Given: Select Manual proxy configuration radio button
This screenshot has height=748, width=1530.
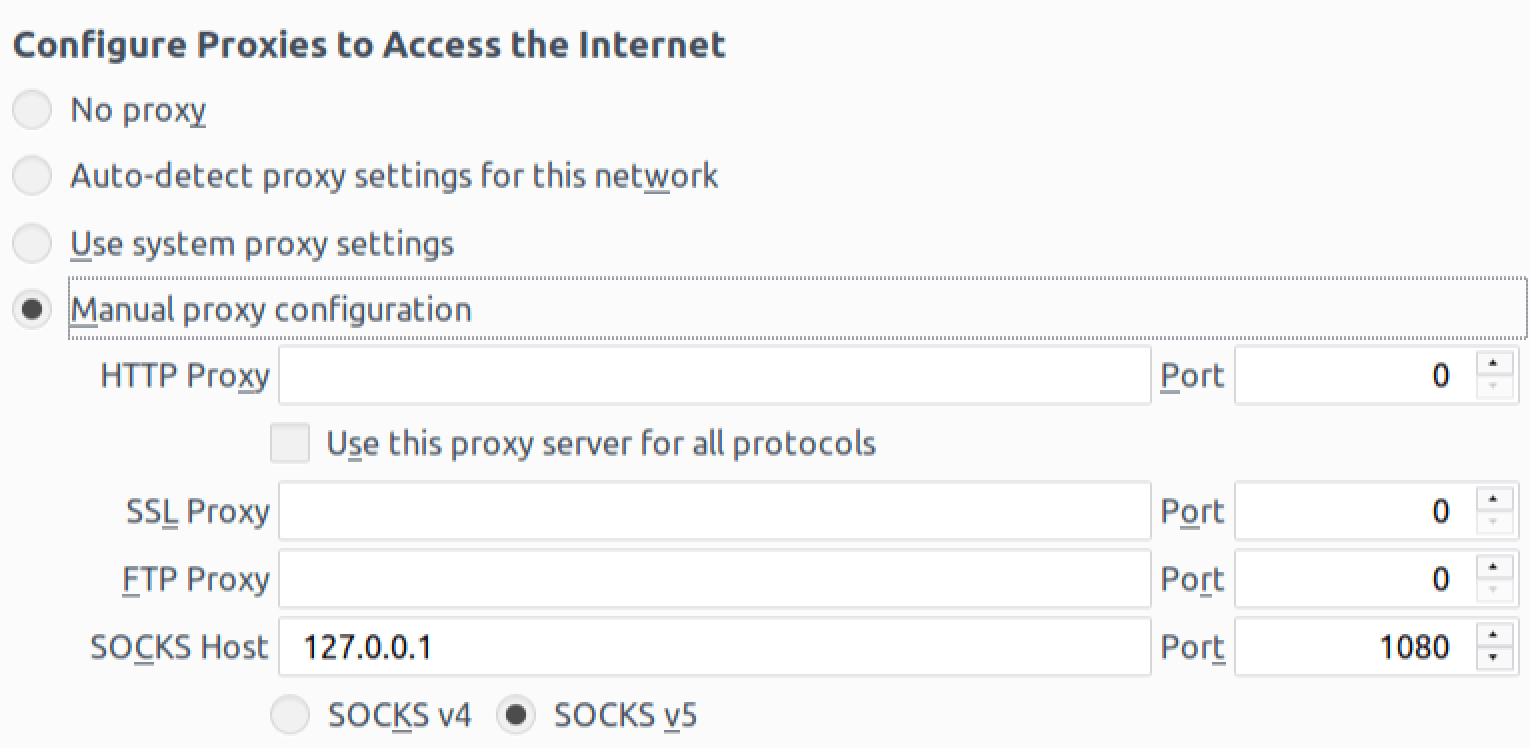Looking at the screenshot, I should click(32, 310).
